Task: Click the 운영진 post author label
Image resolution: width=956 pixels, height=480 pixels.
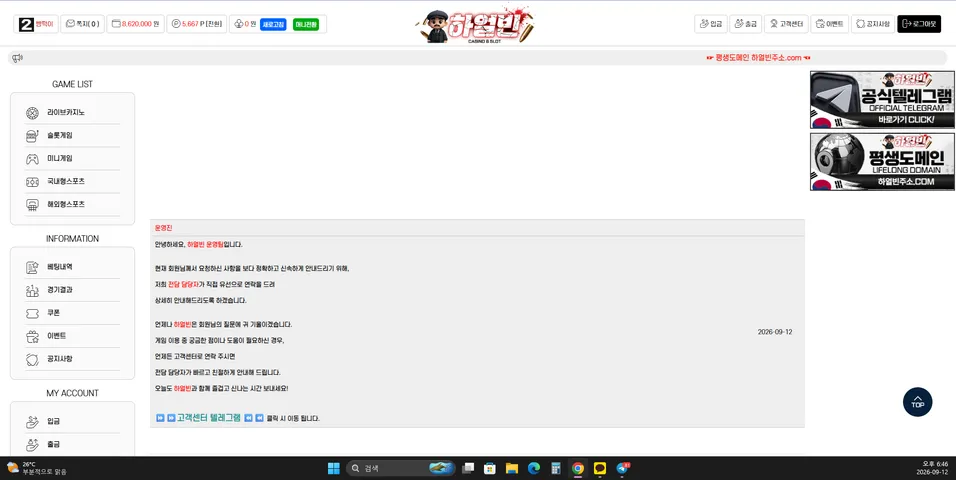Action: coord(163,227)
